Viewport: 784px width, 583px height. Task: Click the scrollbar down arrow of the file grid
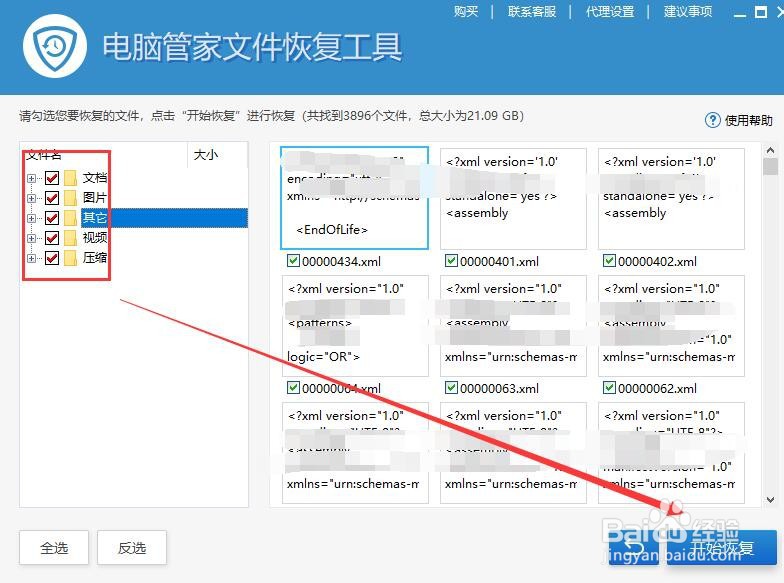coord(770,500)
